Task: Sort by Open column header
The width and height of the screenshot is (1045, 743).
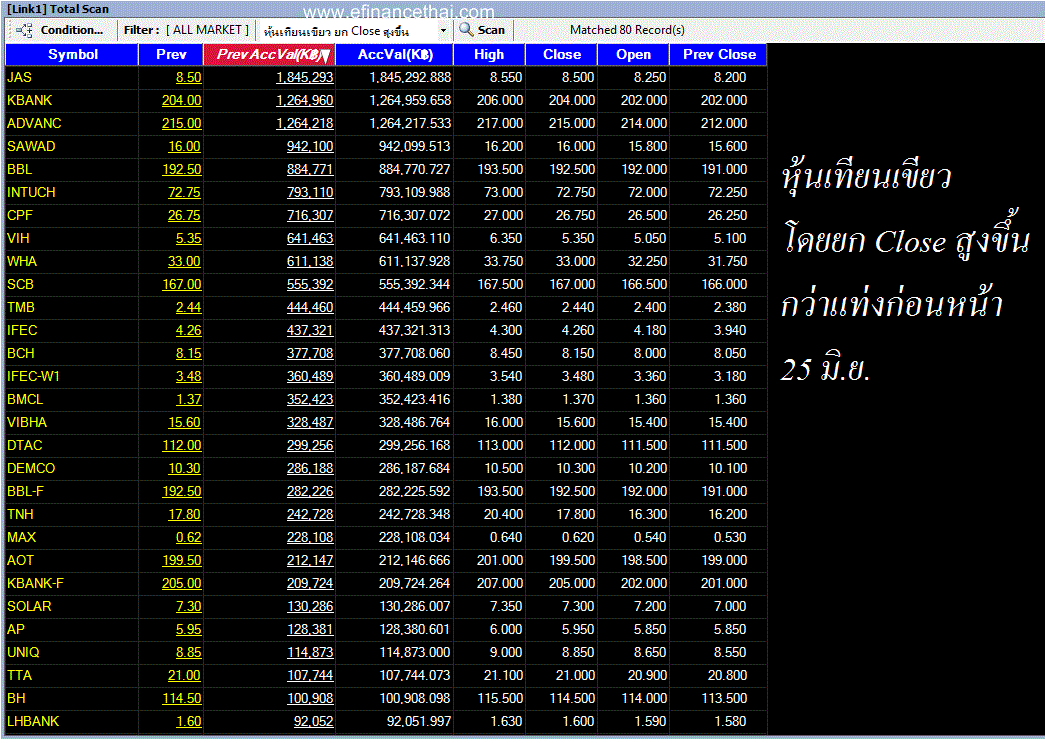Action: tap(633, 55)
